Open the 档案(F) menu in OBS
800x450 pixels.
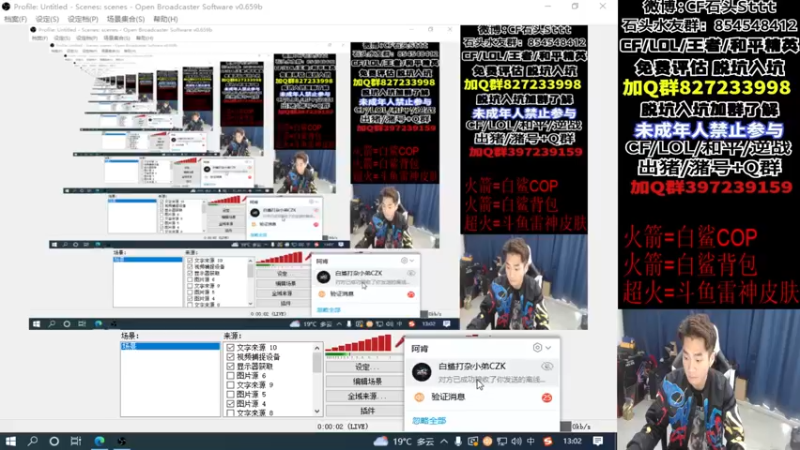pos(15,19)
